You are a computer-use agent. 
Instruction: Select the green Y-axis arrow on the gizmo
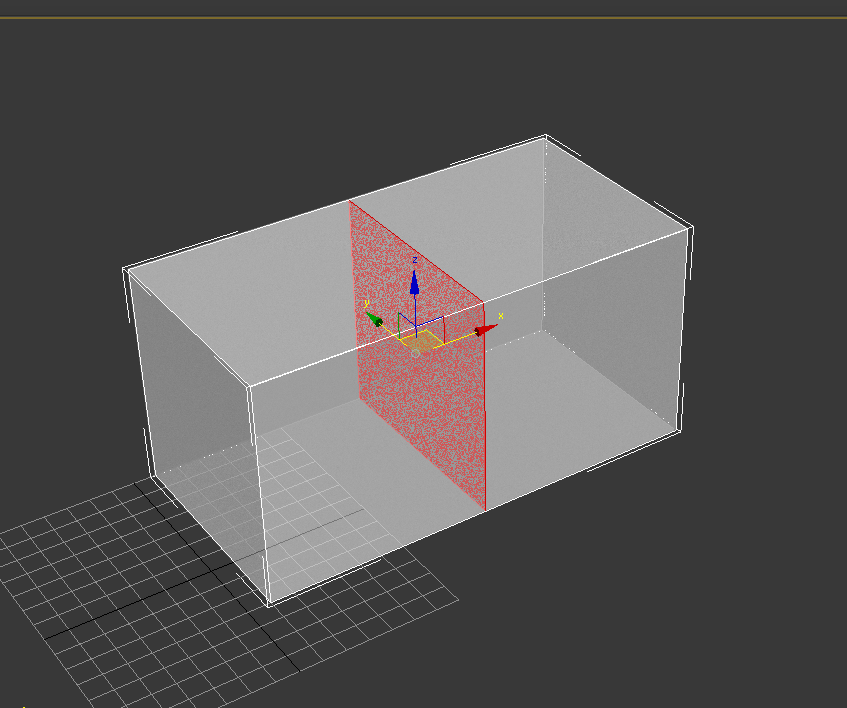pyautogui.click(x=376, y=319)
